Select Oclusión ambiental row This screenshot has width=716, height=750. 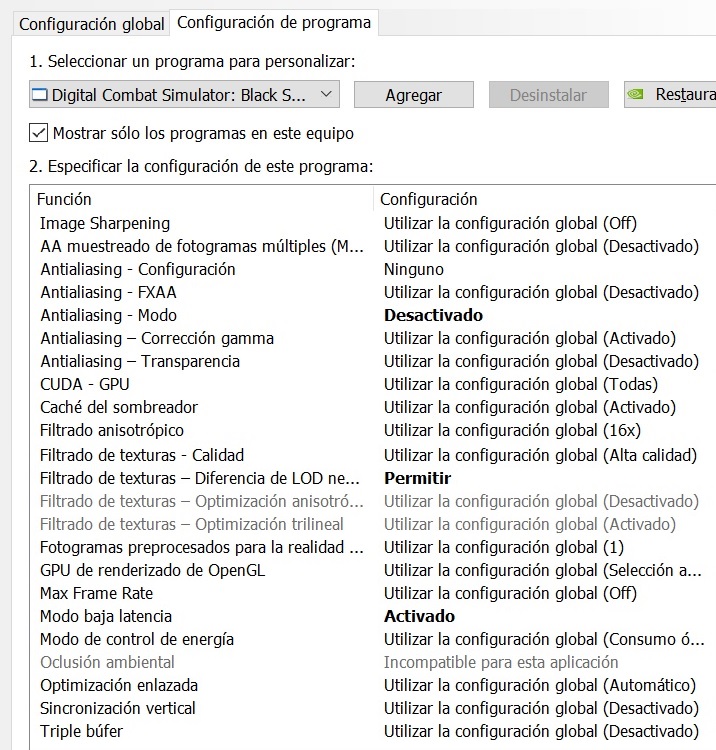pos(373,662)
